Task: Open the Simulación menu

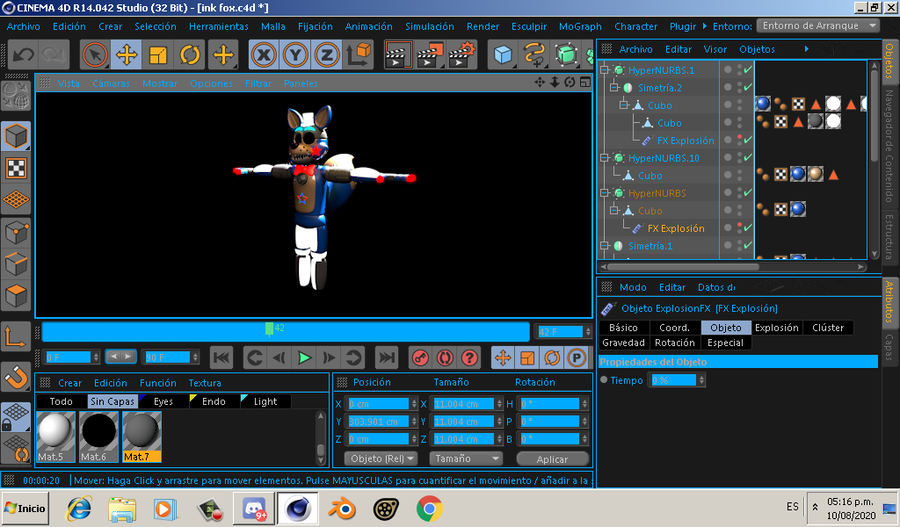Action: tap(429, 26)
